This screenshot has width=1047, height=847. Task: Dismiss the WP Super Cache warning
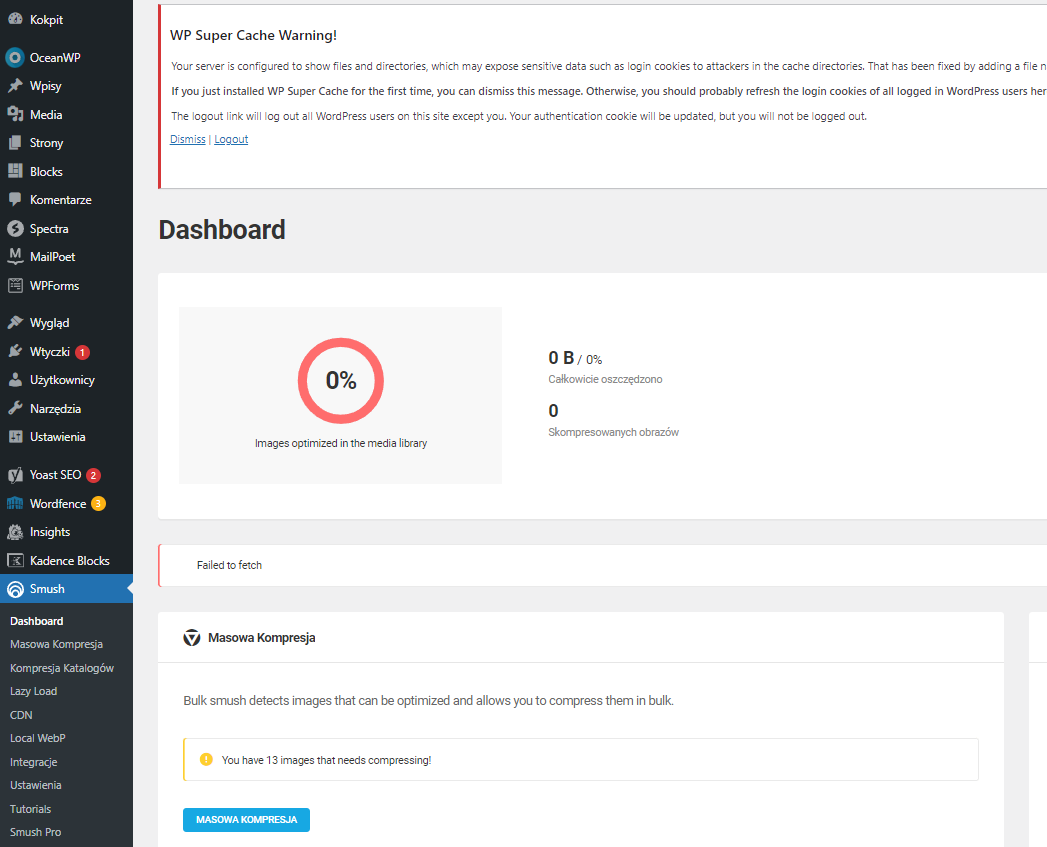tap(188, 139)
